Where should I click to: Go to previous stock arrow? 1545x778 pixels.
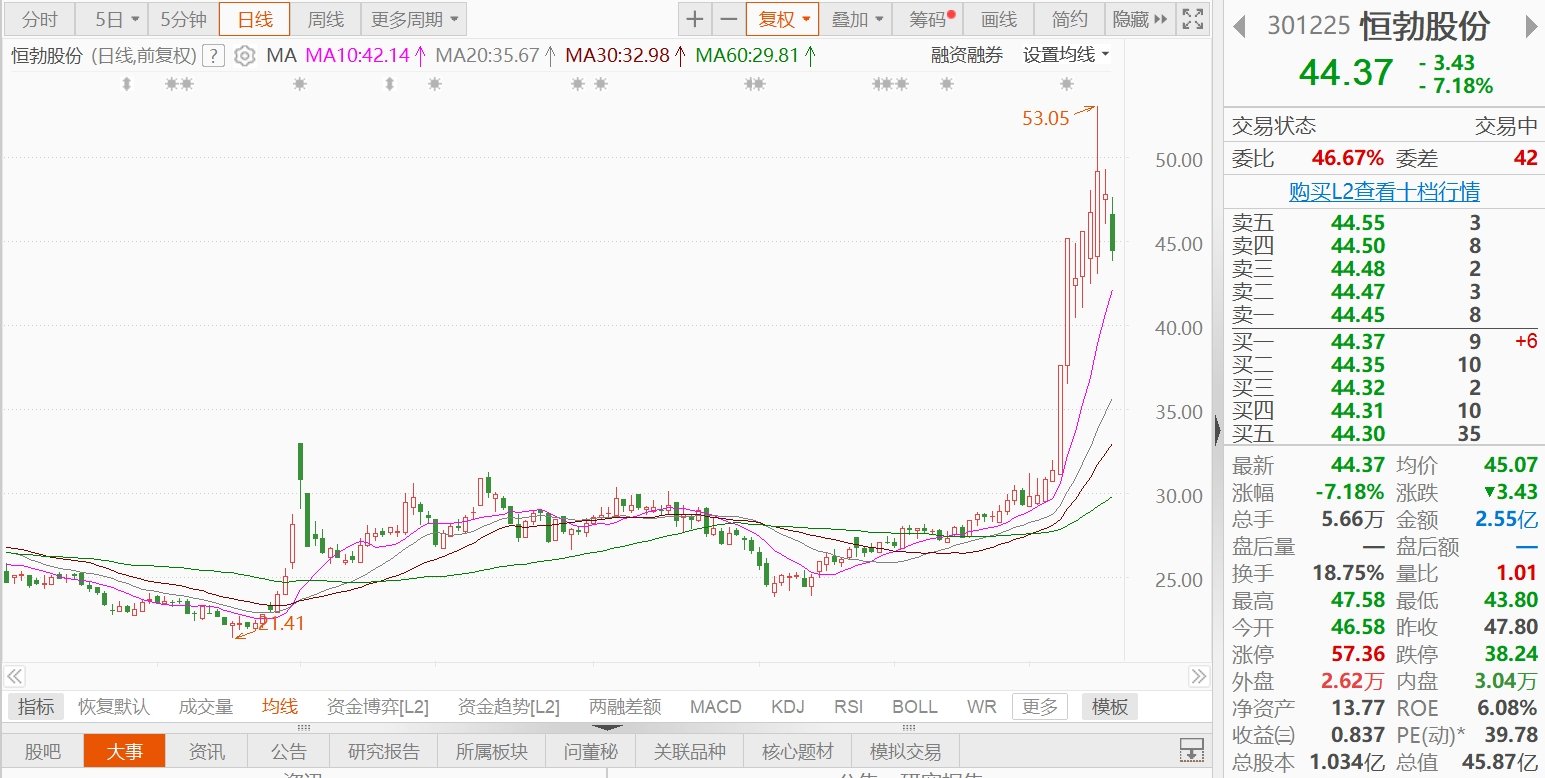1239,25
